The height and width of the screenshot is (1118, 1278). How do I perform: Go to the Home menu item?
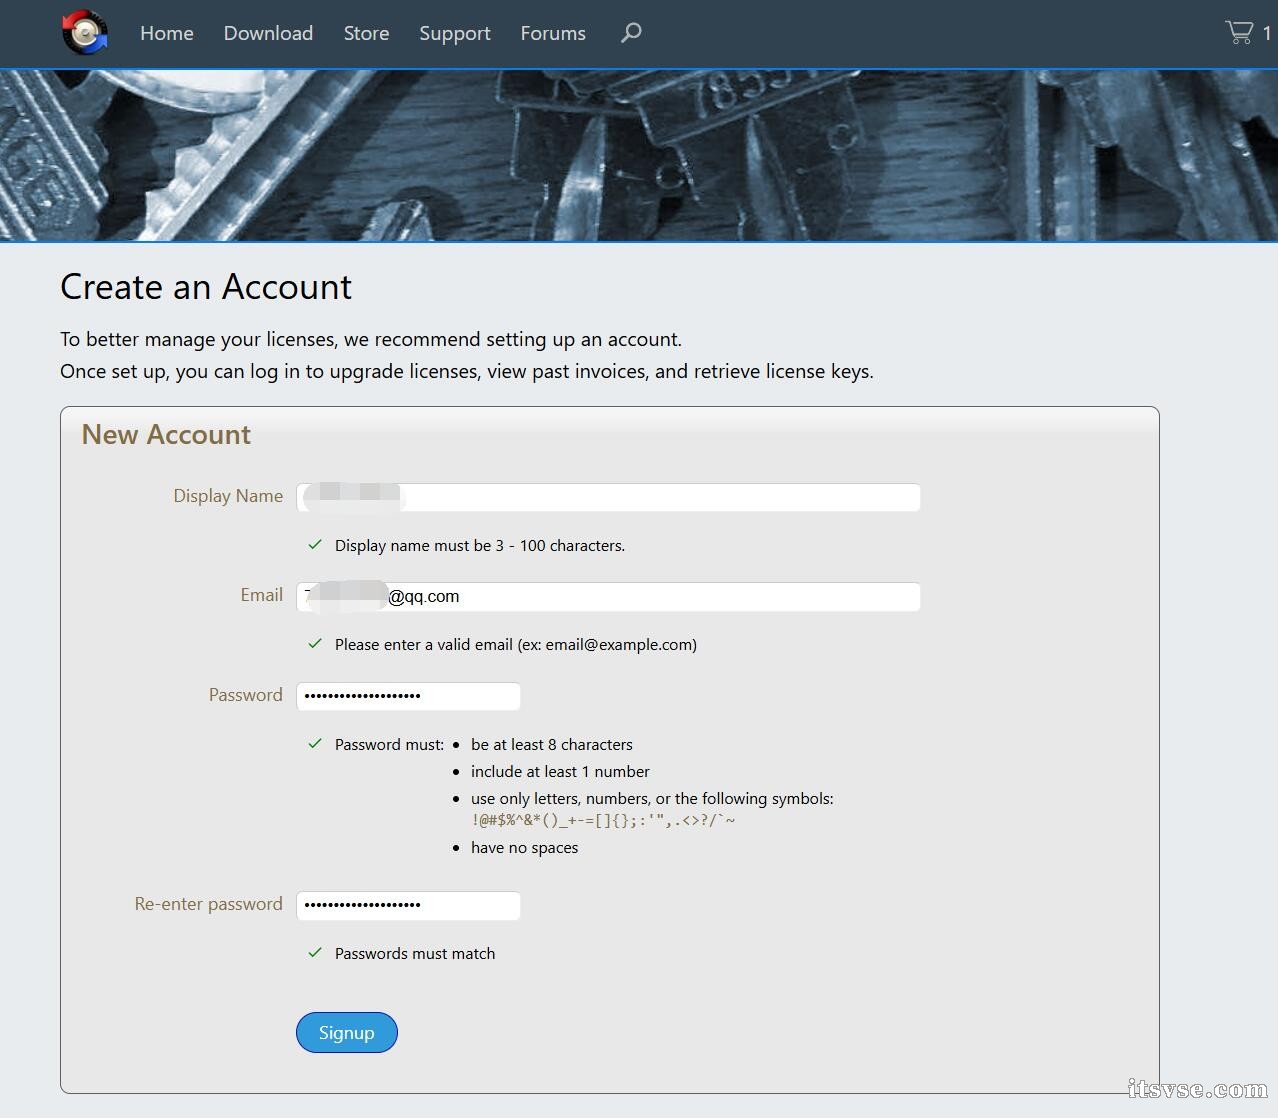pyautogui.click(x=167, y=33)
